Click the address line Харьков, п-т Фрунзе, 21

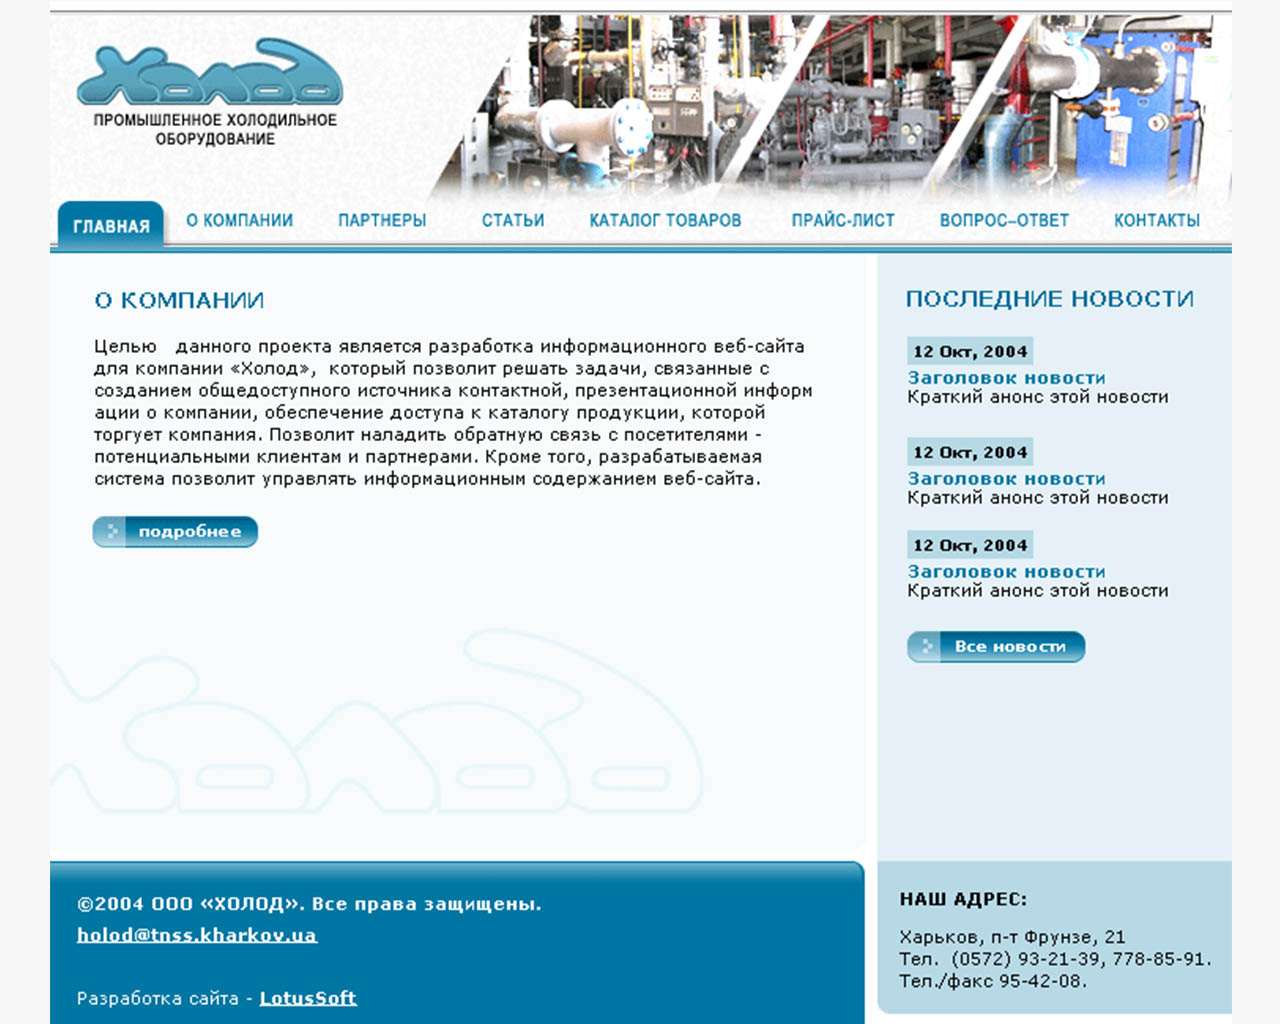(x=1012, y=937)
